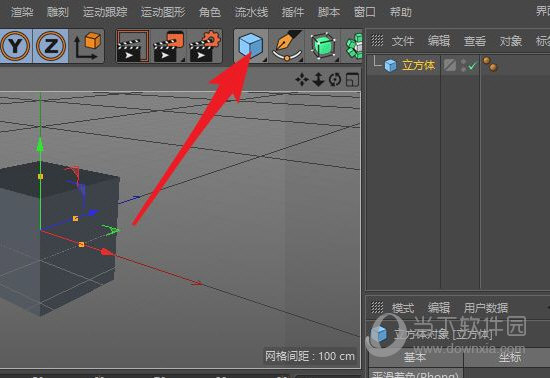This screenshot has width=550, height=378.
Task: Click Render to Picture Viewer icon
Action: 169,46
